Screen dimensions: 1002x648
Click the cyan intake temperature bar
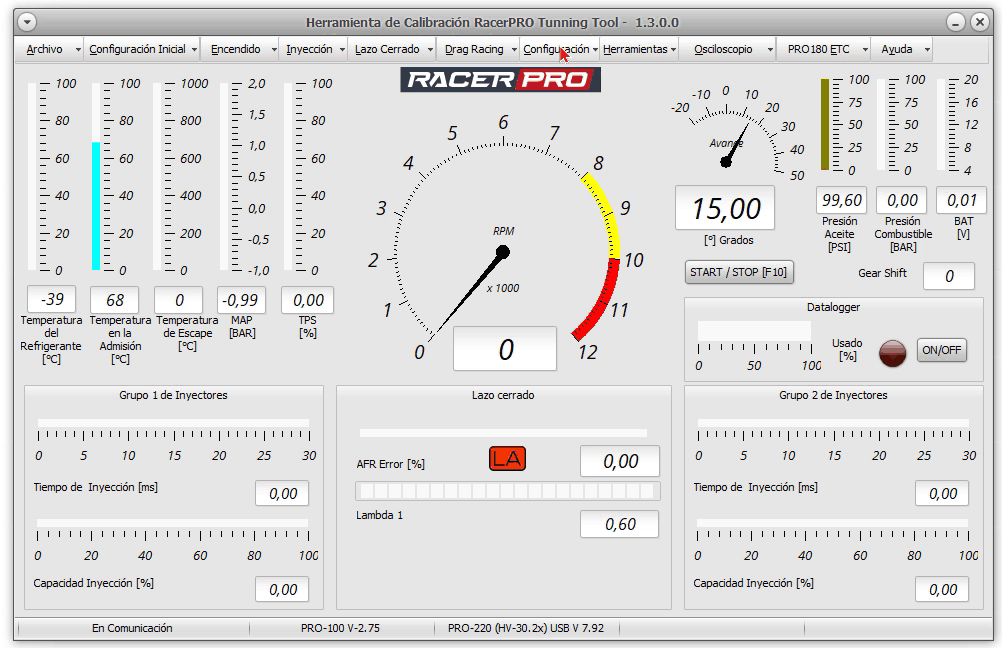(96, 206)
